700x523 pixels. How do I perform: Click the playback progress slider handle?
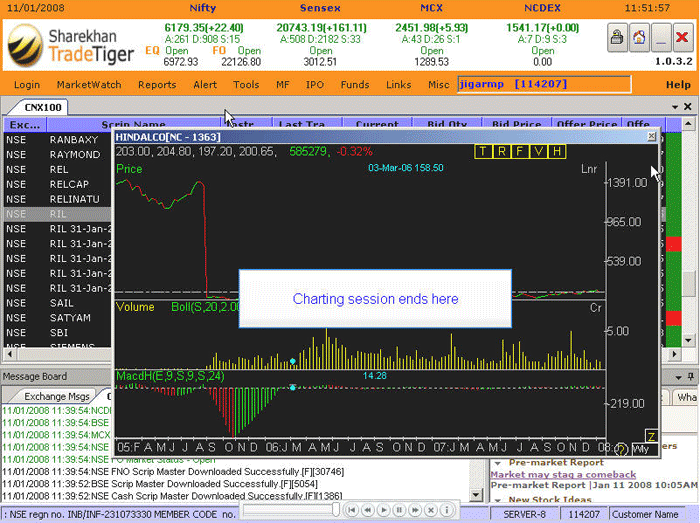tap(336, 510)
